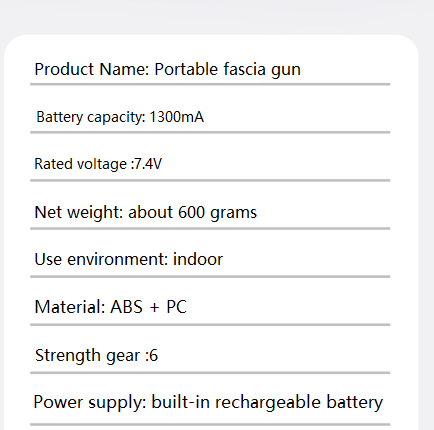Click the words "Portable fascia gun"
The height and width of the screenshot is (430, 434).
pyautogui.click(x=228, y=70)
